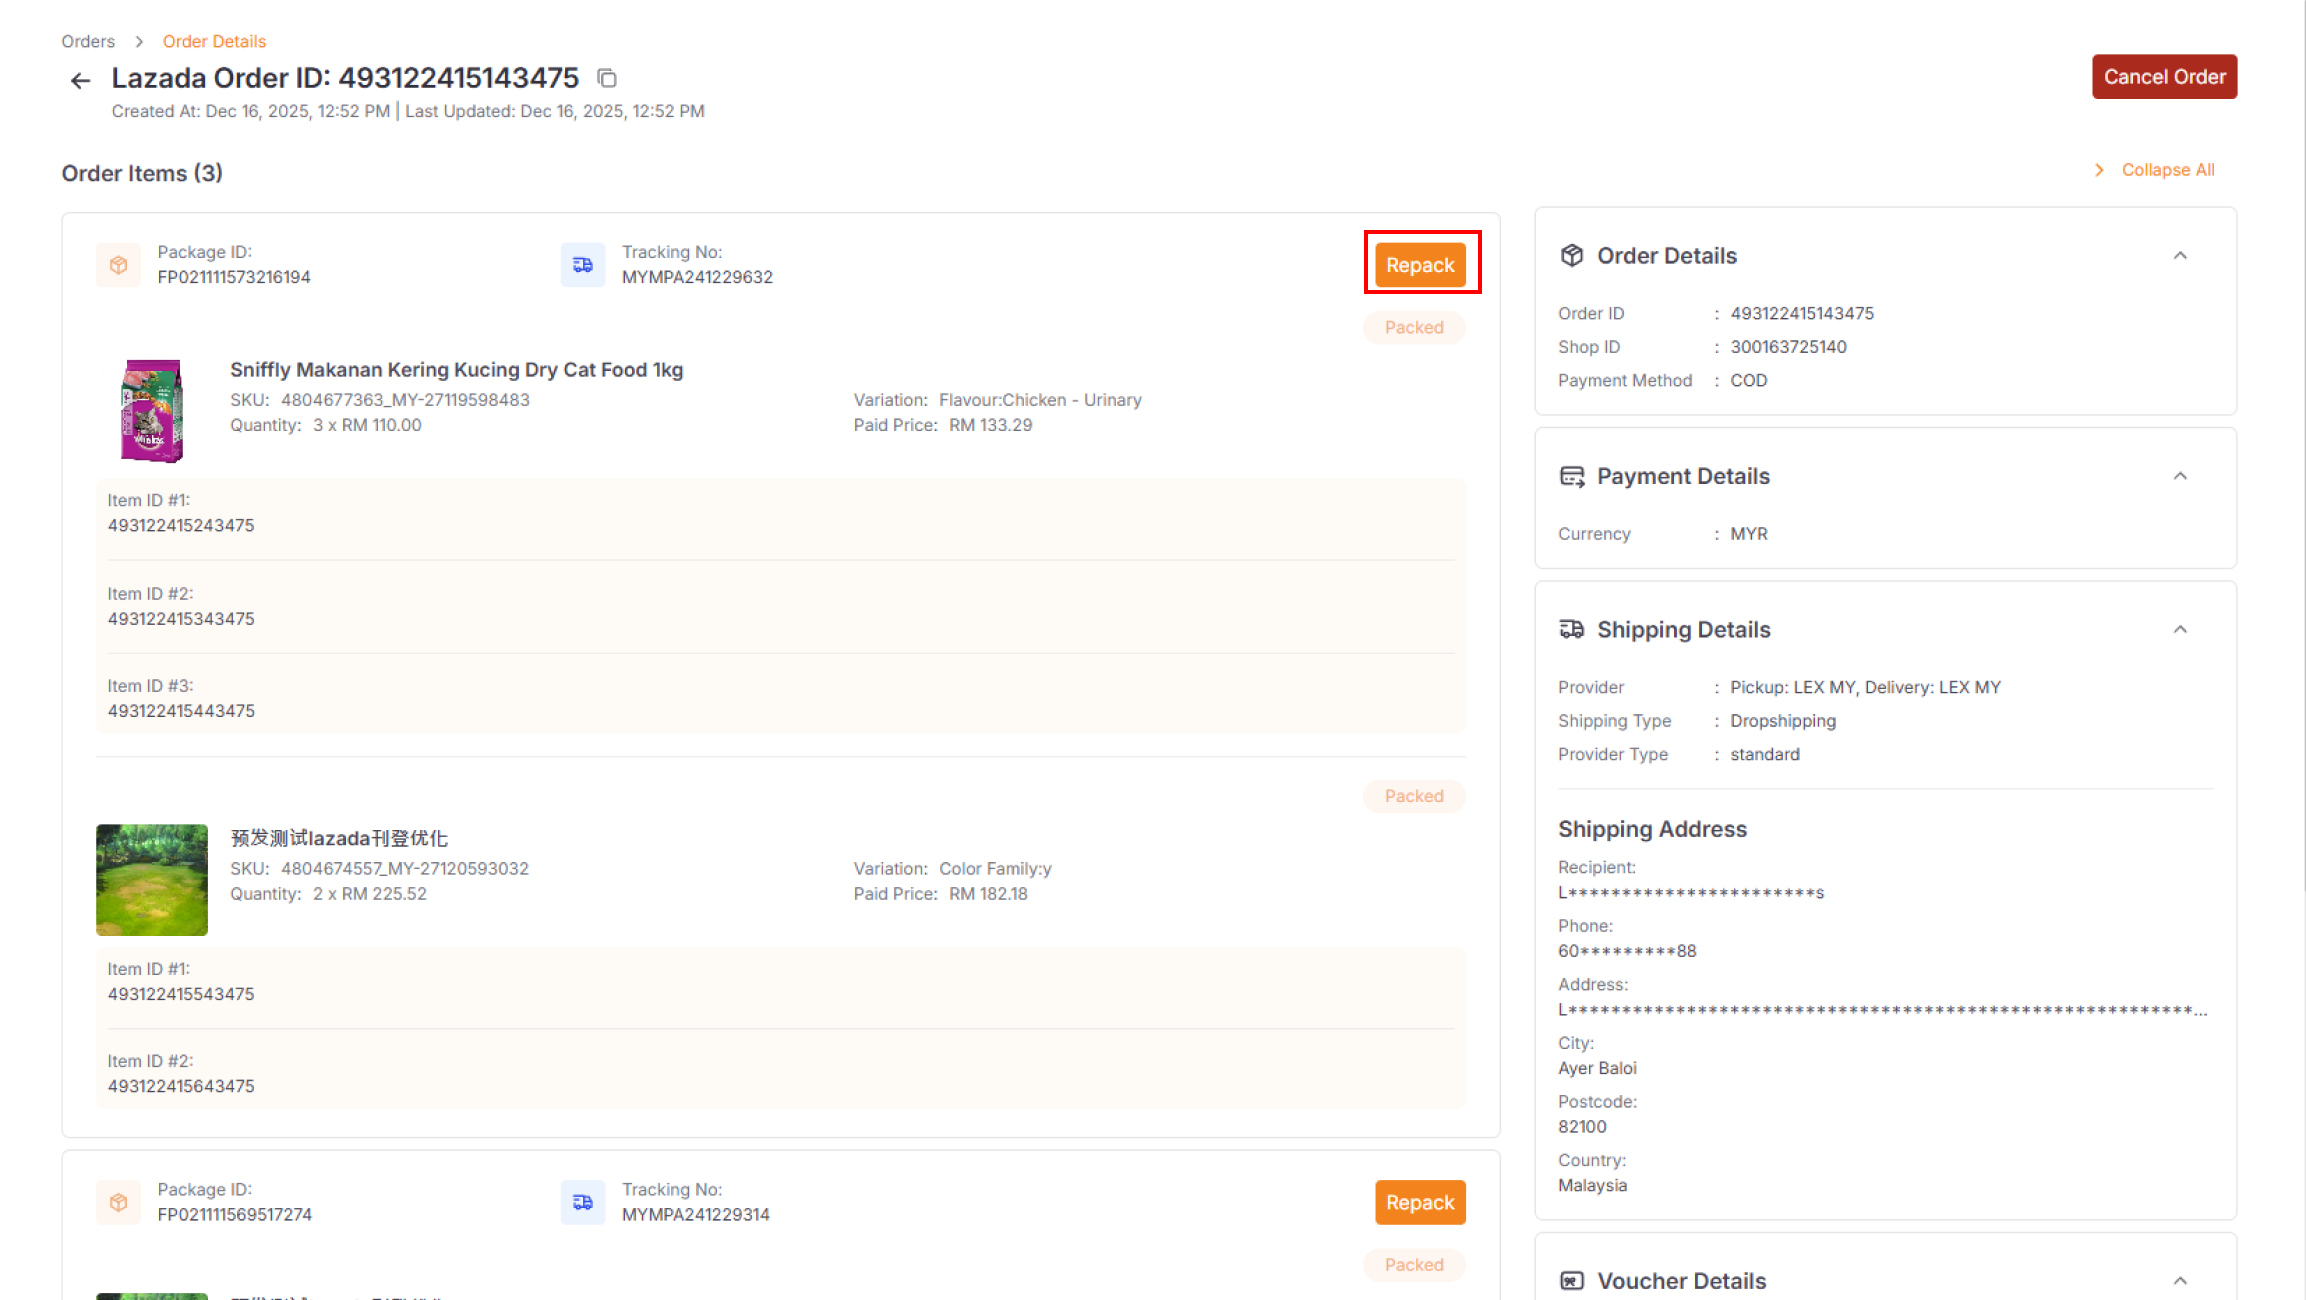Click the copy icon beside the Lazada Order ID

click(x=608, y=78)
